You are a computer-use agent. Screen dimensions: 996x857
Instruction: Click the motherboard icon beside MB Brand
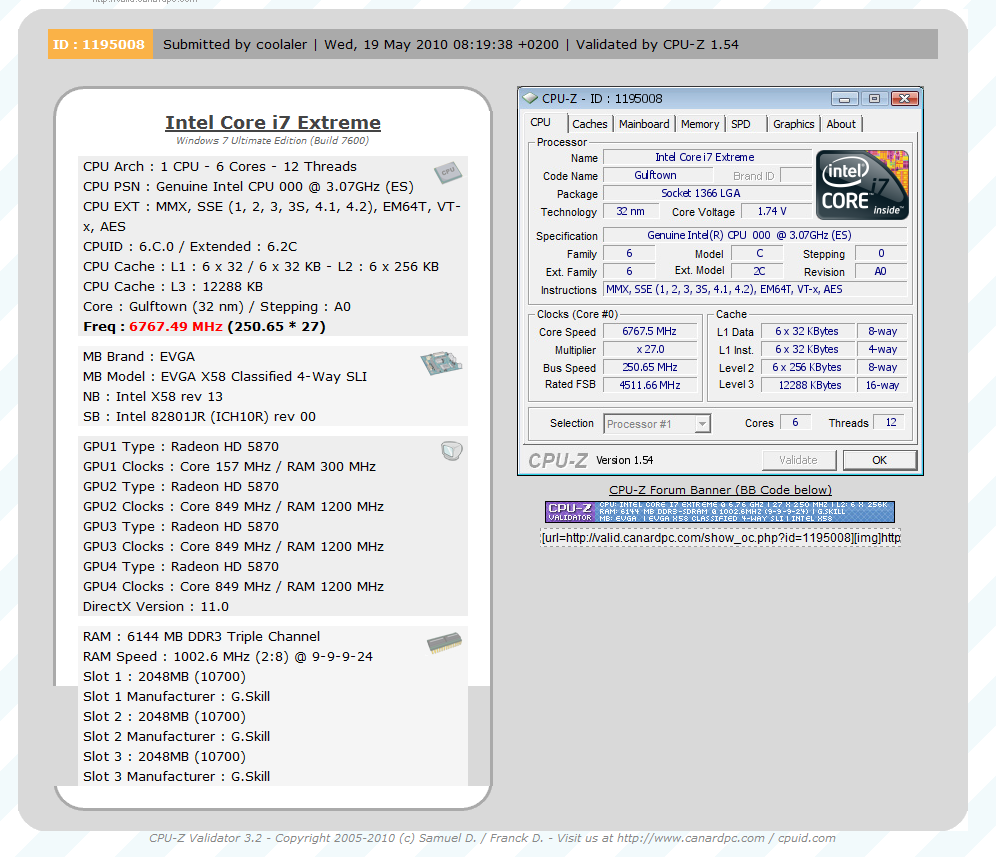coord(441,363)
